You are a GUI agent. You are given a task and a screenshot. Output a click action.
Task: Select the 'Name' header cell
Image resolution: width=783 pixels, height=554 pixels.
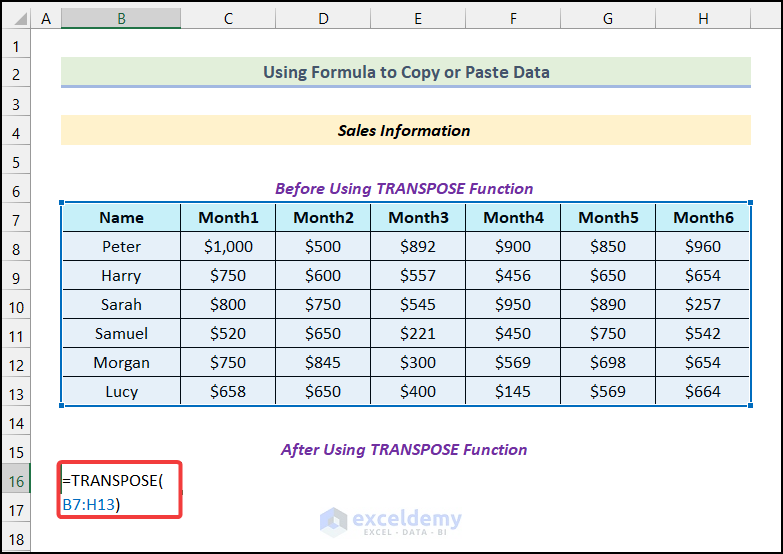pos(121,217)
